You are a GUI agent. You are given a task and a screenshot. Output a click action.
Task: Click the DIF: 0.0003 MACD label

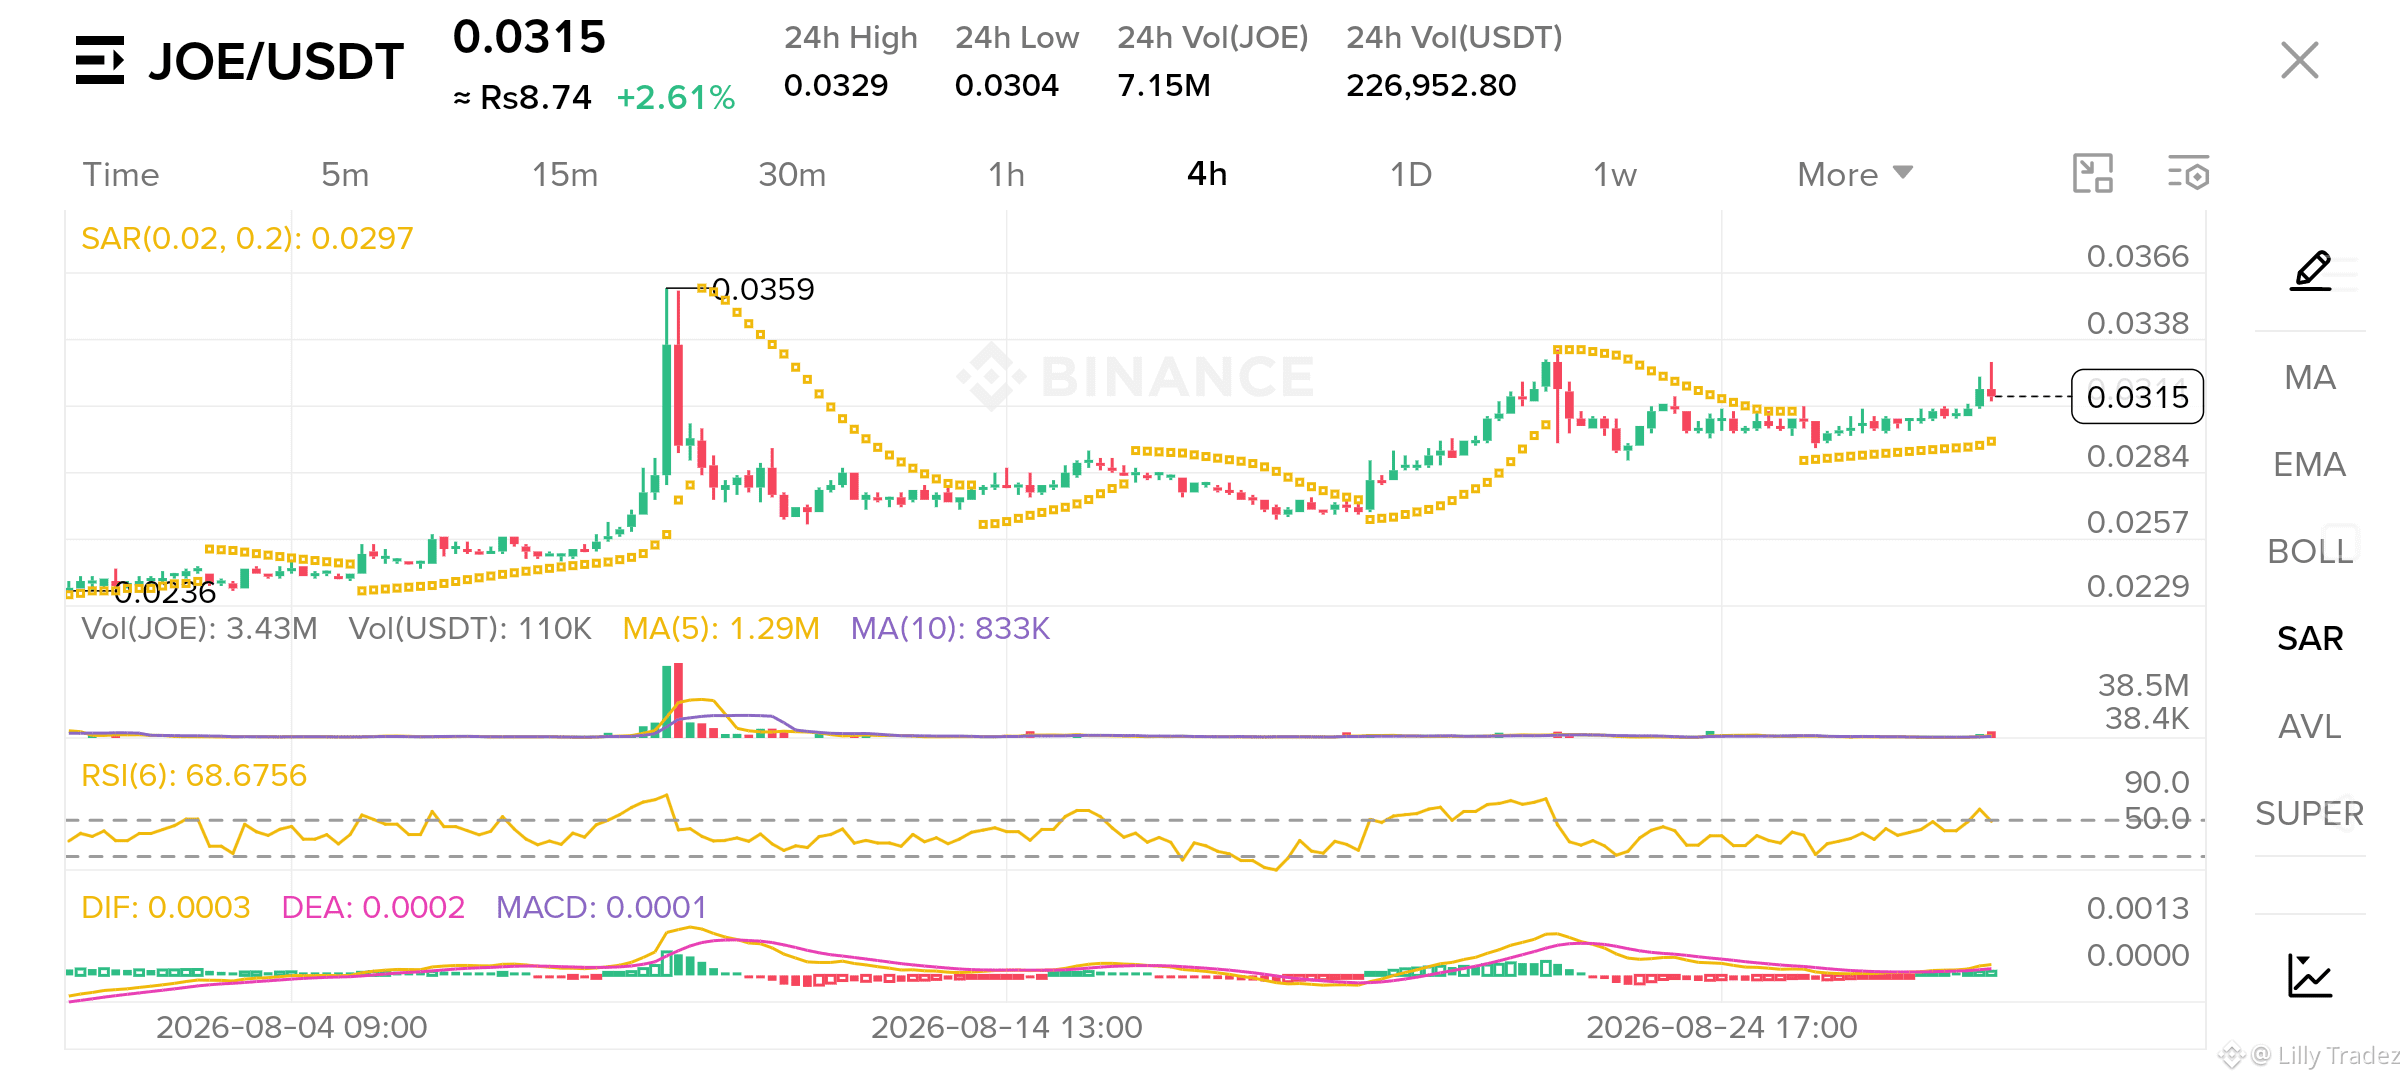pos(166,907)
